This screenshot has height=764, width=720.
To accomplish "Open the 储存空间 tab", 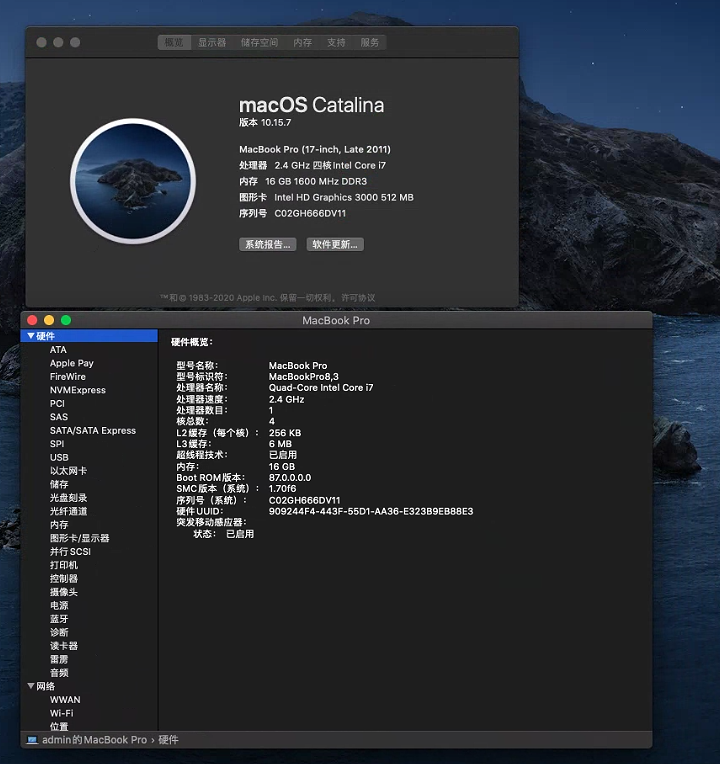I will 259,43.
